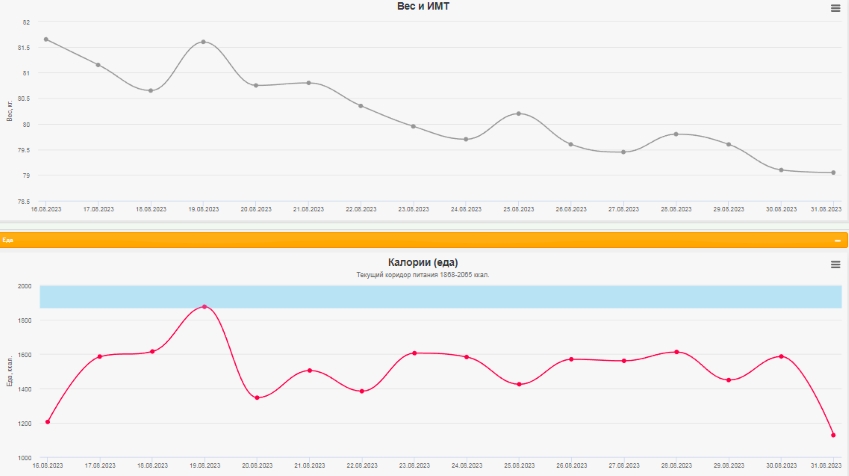Click weight peak point on 19.08.2023
Viewport: 849px width, 476px height.
[204, 42]
